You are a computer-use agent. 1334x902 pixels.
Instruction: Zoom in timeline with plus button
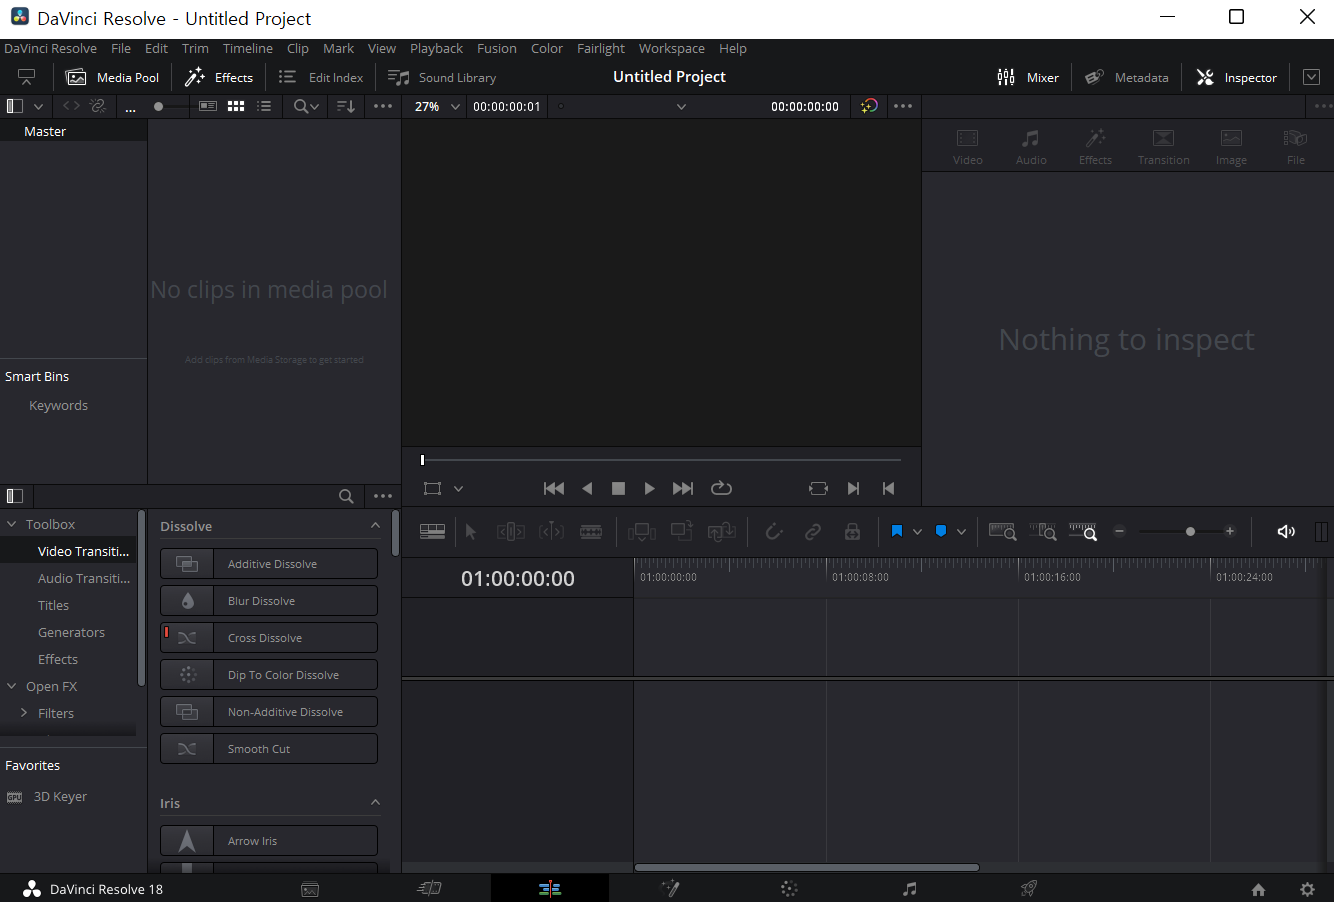(x=1230, y=532)
